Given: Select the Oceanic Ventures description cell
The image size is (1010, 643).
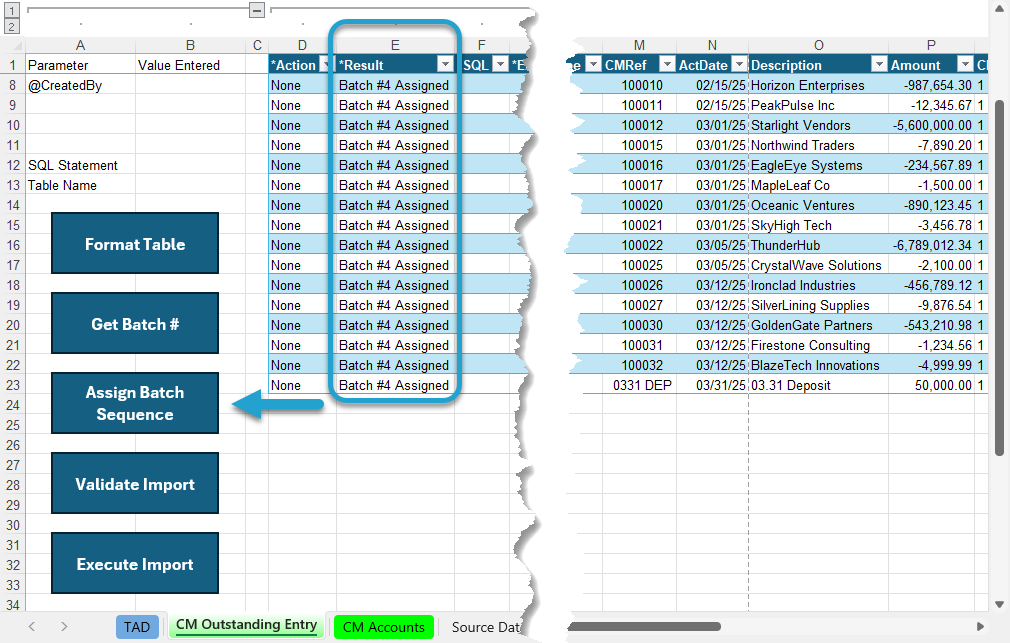Looking at the screenshot, I should 819,205.
